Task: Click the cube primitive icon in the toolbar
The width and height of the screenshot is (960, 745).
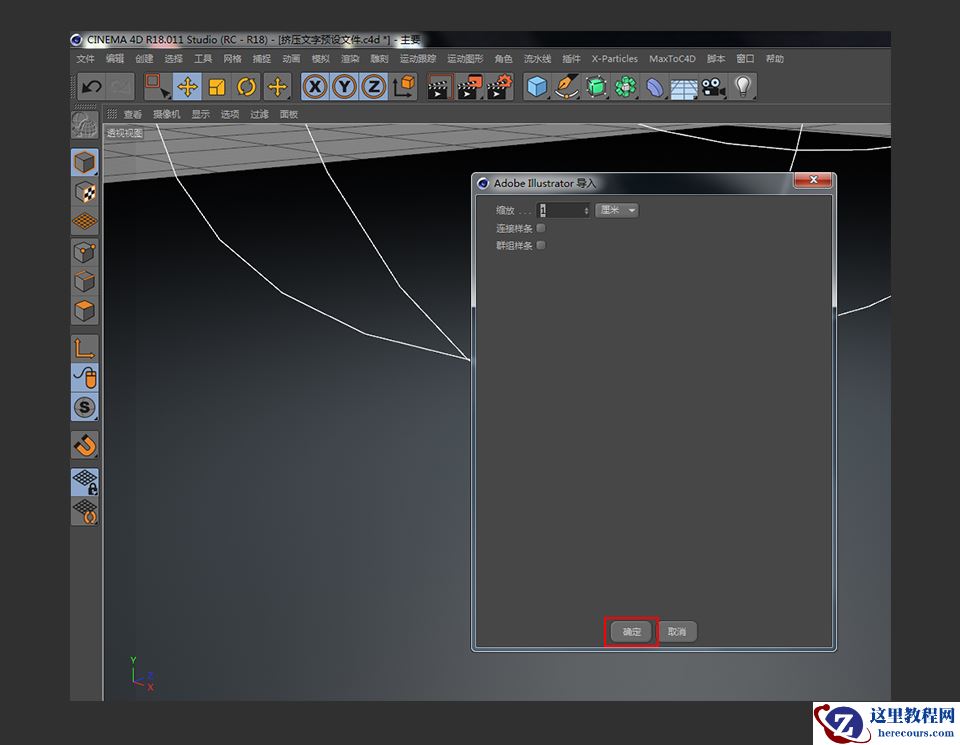Action: tap(536, 87)
